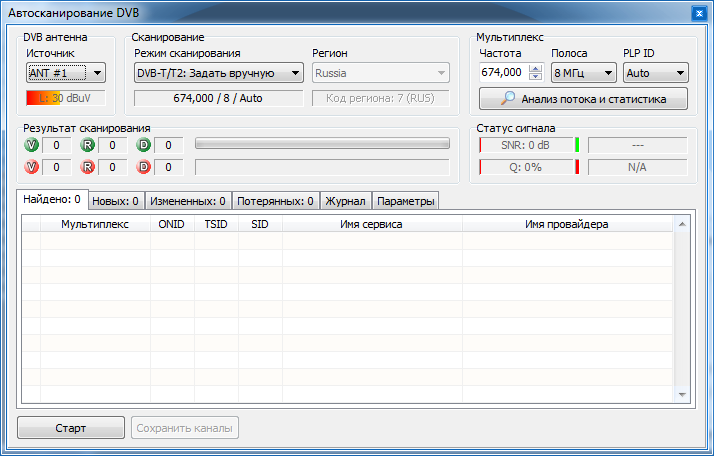Click the antenna signal level bar
Viewport: 714px width, 456px height.
66,98
